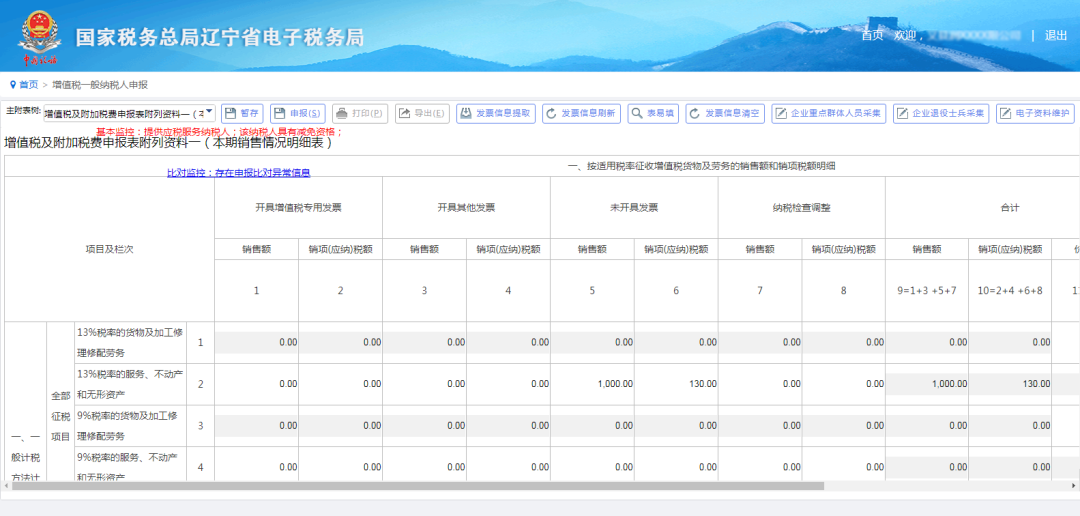Viewport: 1080px width, 516px height.
Task: Click the national tax emblem logo
Action: (38, 36)
